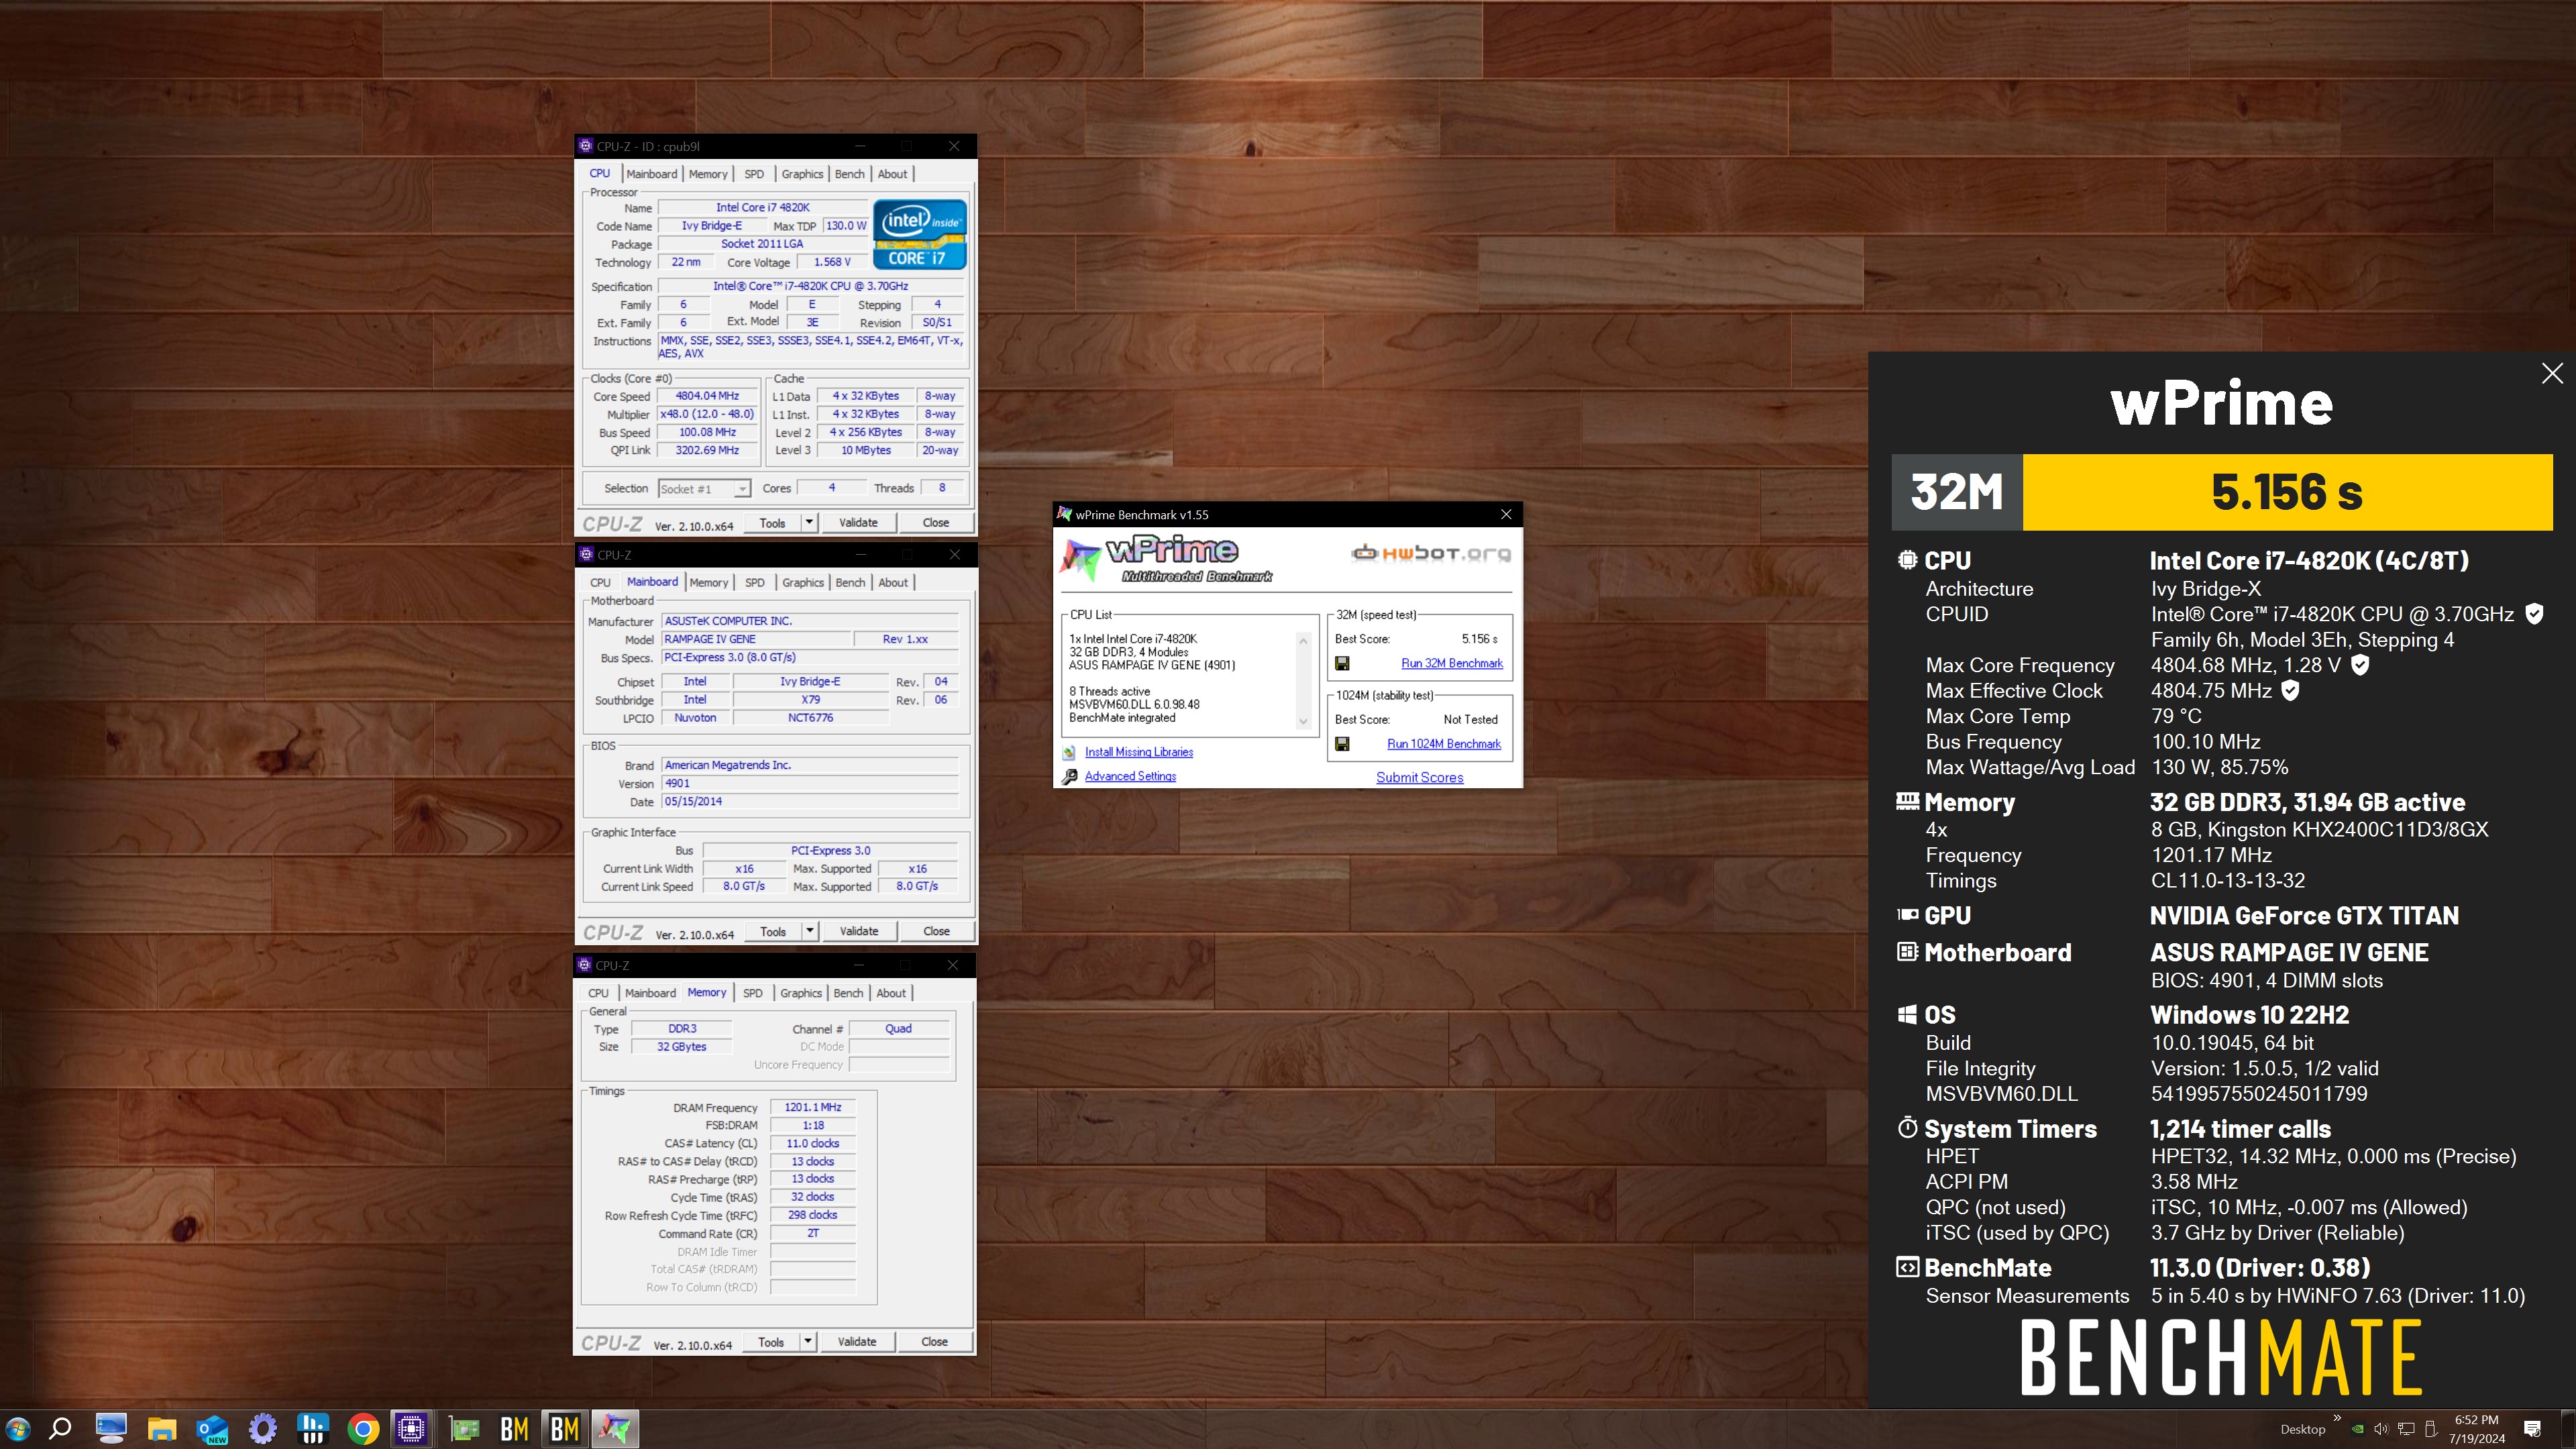Click the wPrime CPU List scroll-up arrow
This screenshot has height=1449, width=2576.
tap(1303, 641)
